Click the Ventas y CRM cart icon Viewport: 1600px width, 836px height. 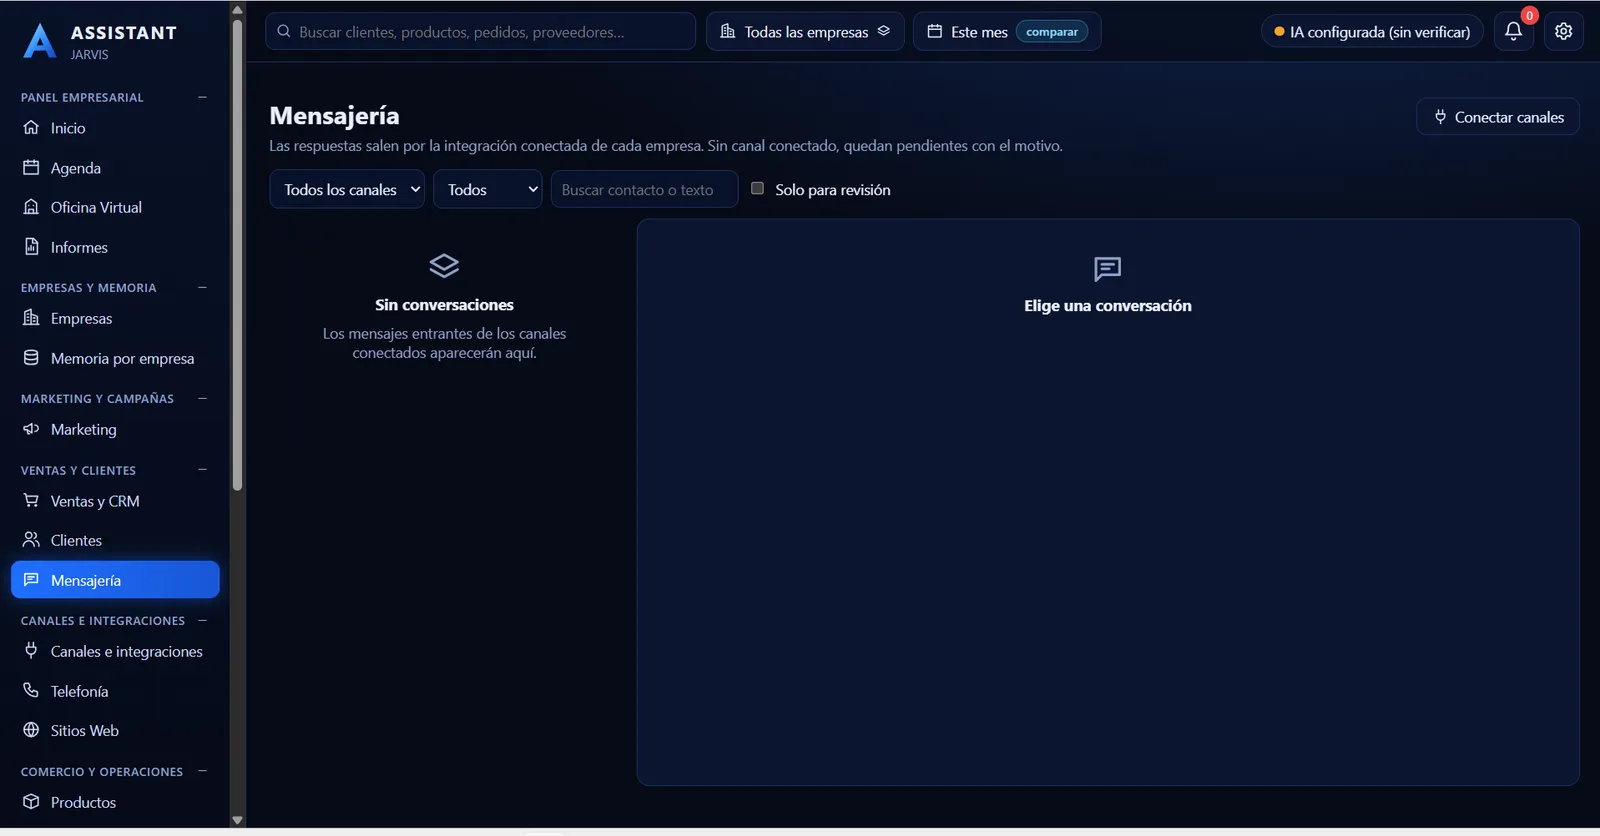[31, 500]
